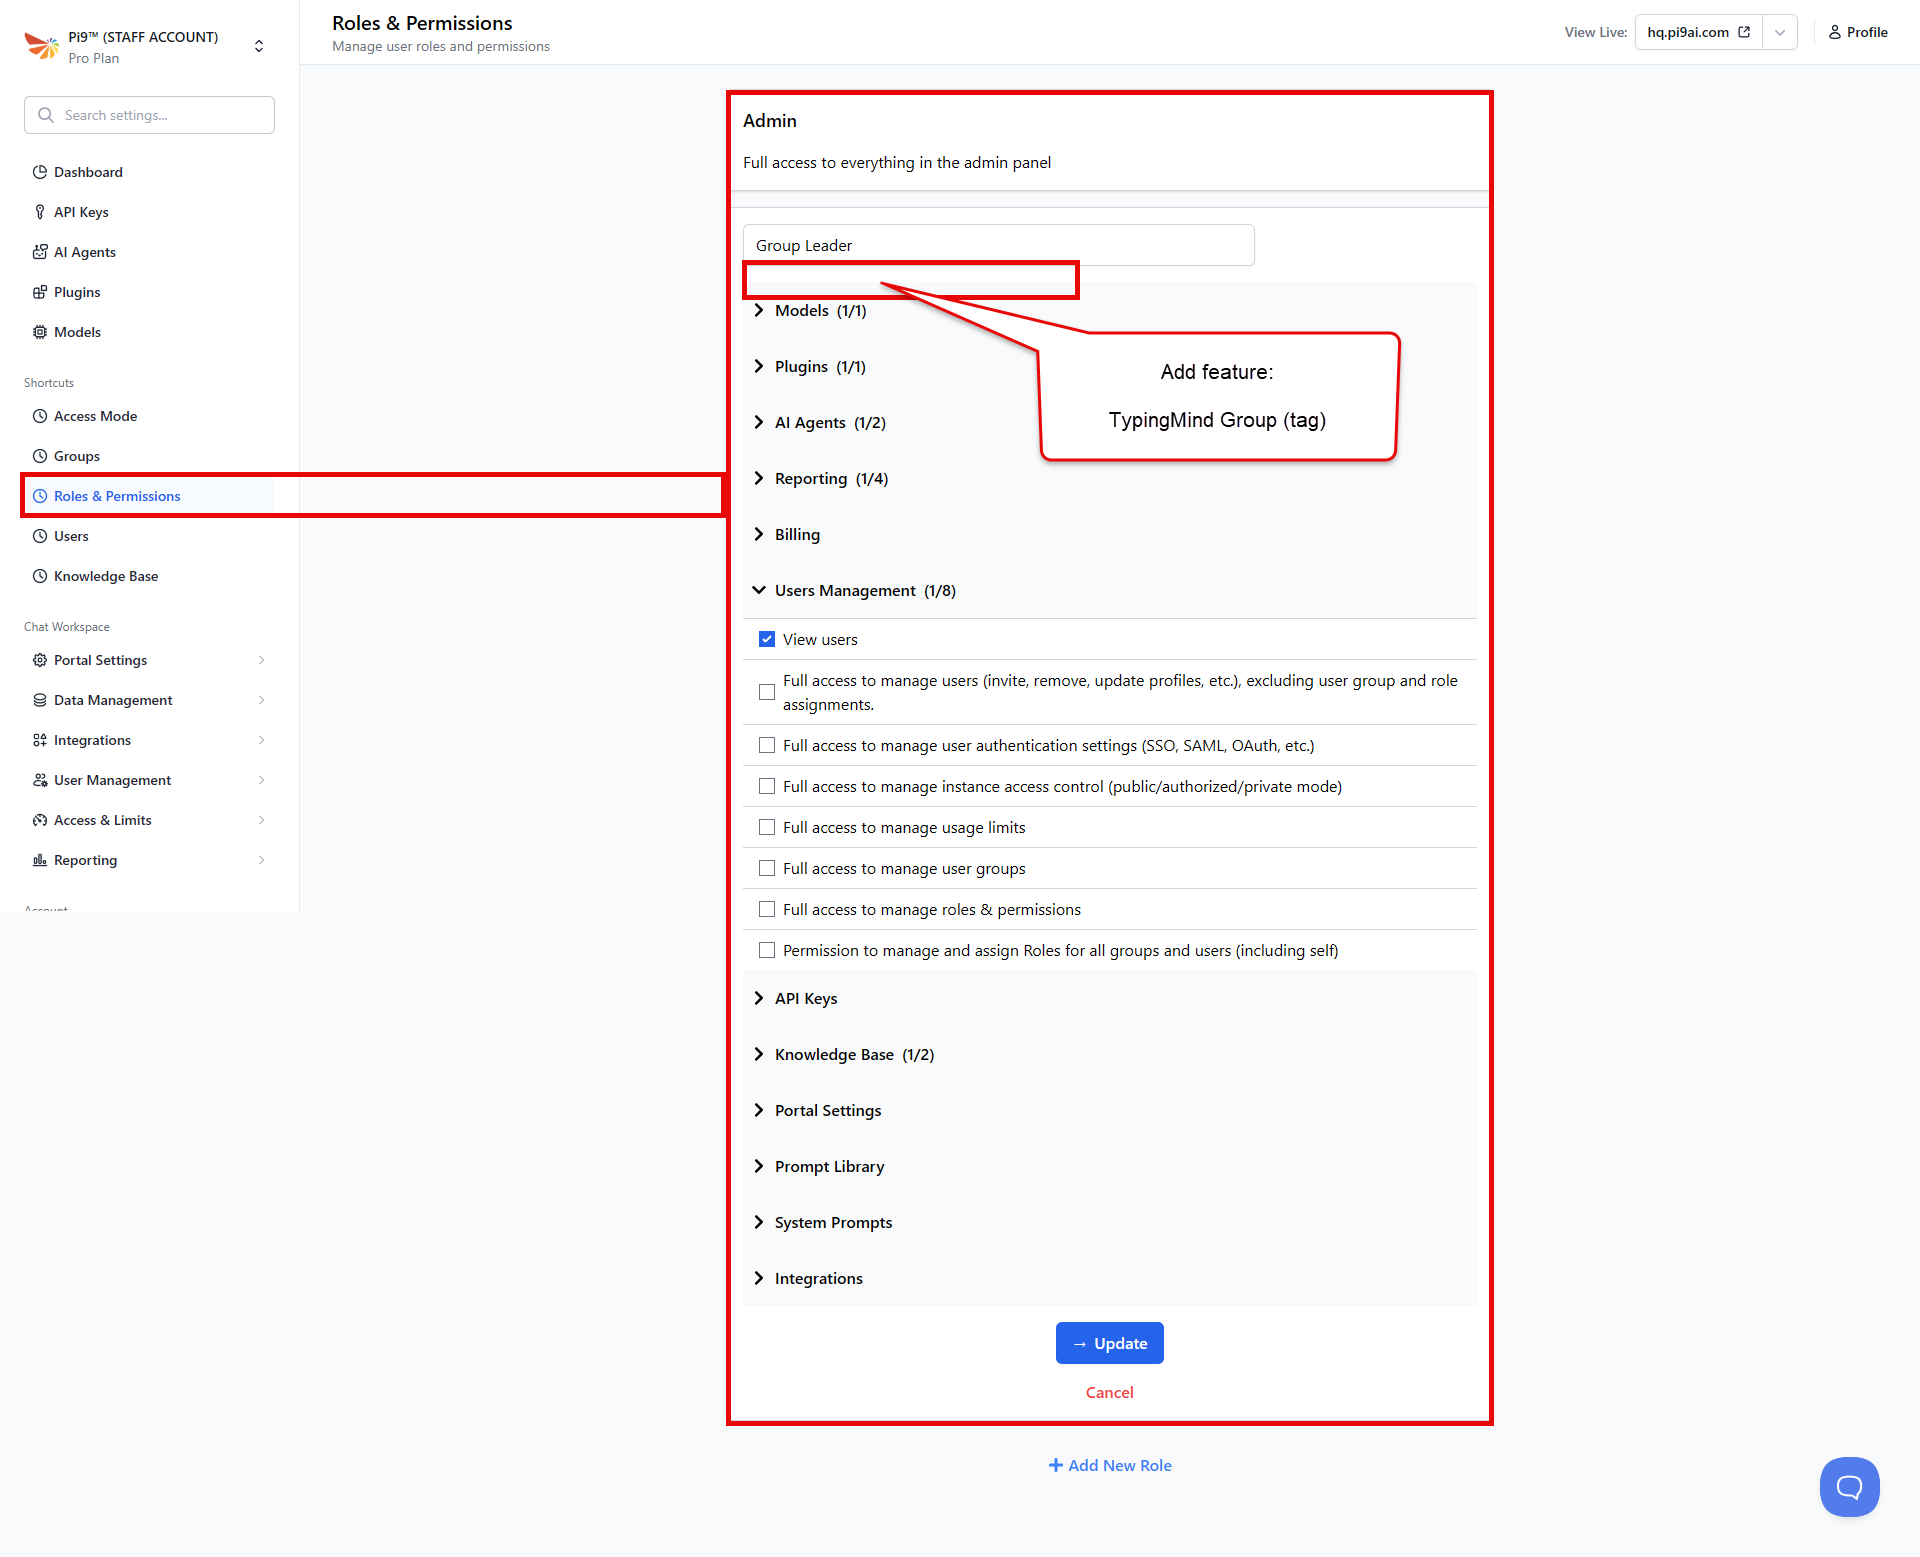This screenshot has width=1920, height=1557.
Task: Check manage user groups checkbox
Action: point(767,868)
